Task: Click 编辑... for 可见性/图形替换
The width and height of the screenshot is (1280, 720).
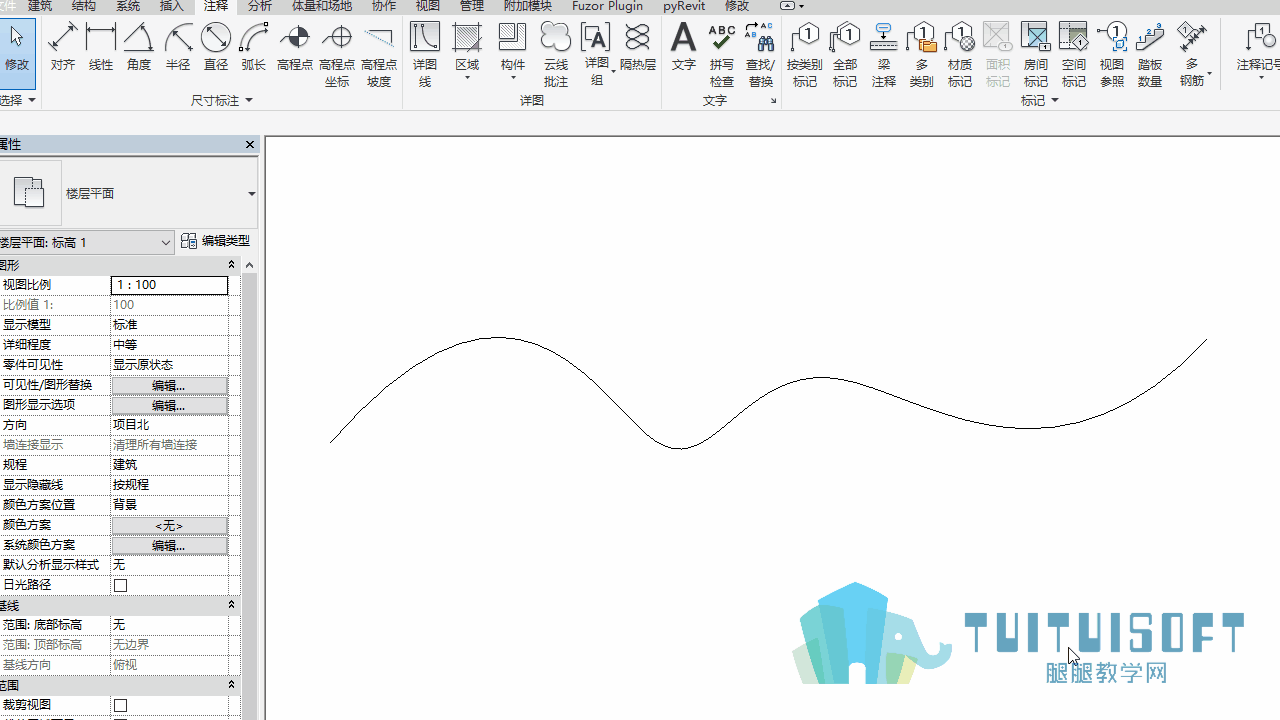Action: pos(169,385)
